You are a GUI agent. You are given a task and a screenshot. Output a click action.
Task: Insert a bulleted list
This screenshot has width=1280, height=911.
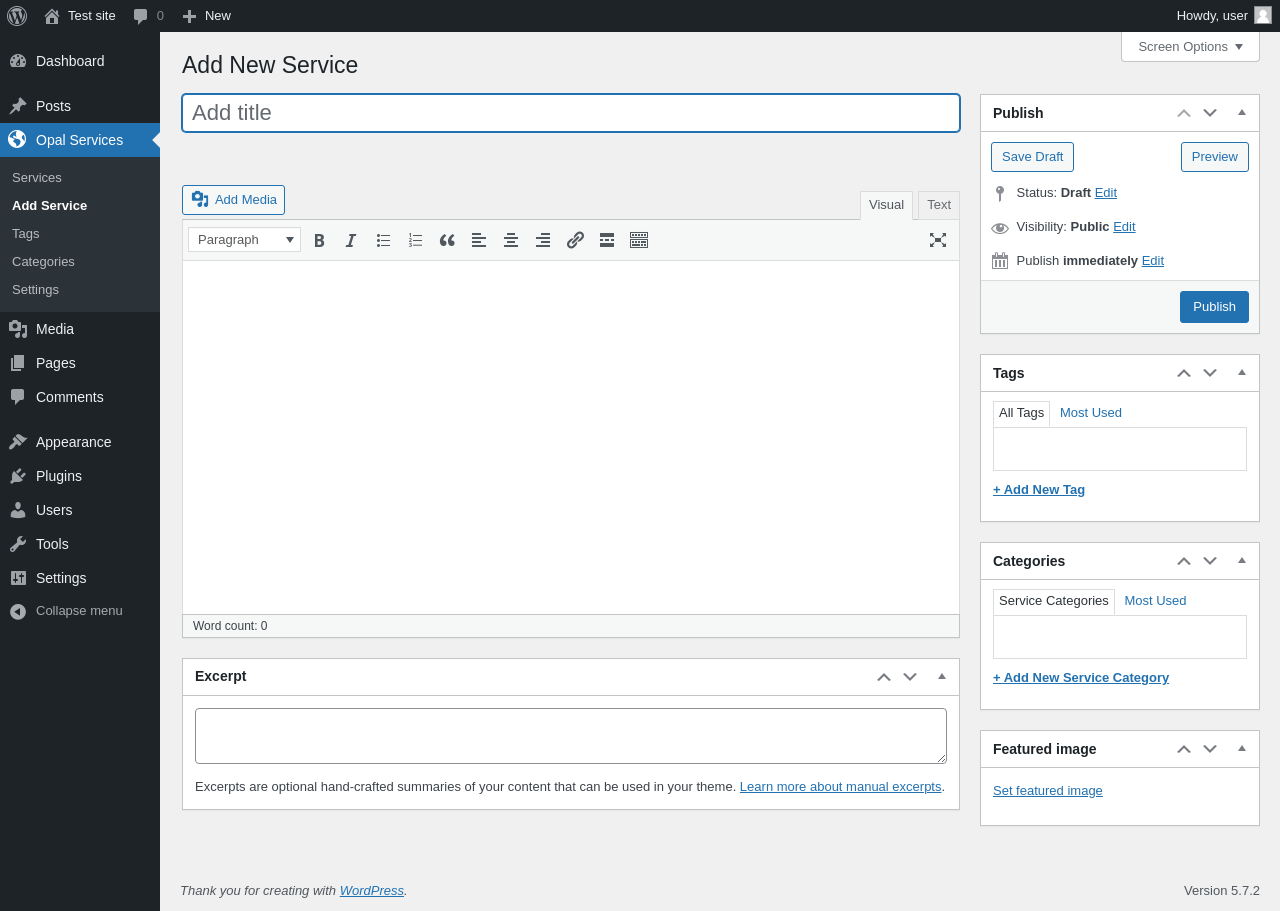(x=383, y=240)
